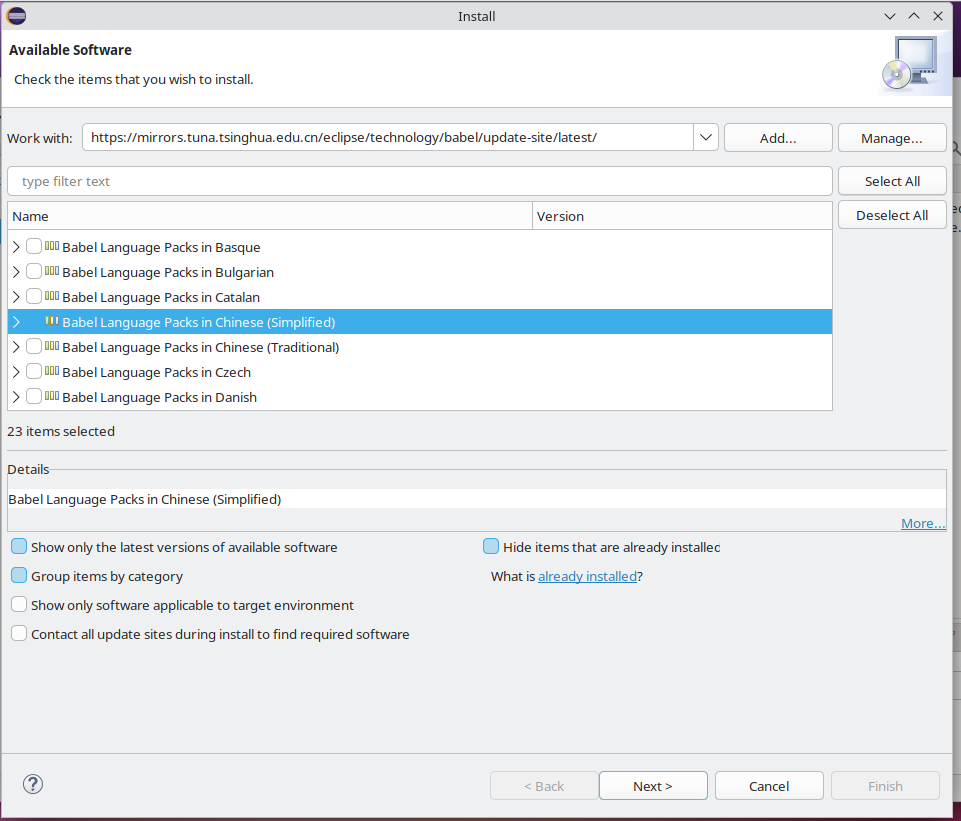Screen dimensions: 961x821
Task: Expand Babel Language Packs in Danish
Action: pyautogui.click(x=16, y=397)
